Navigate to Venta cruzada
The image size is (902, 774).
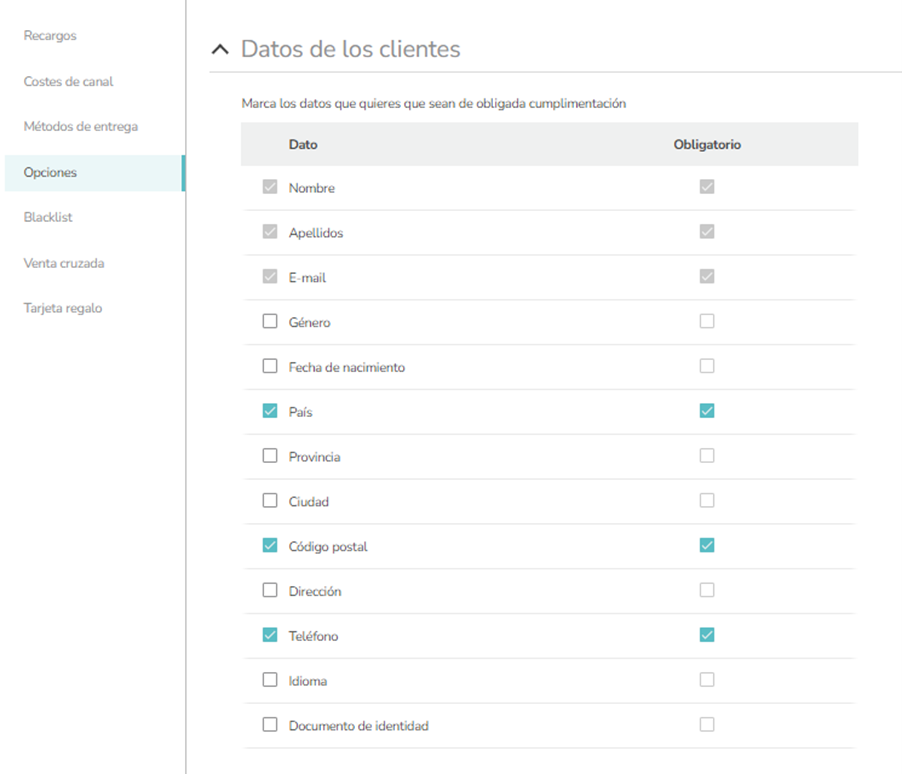pos(64,264)
